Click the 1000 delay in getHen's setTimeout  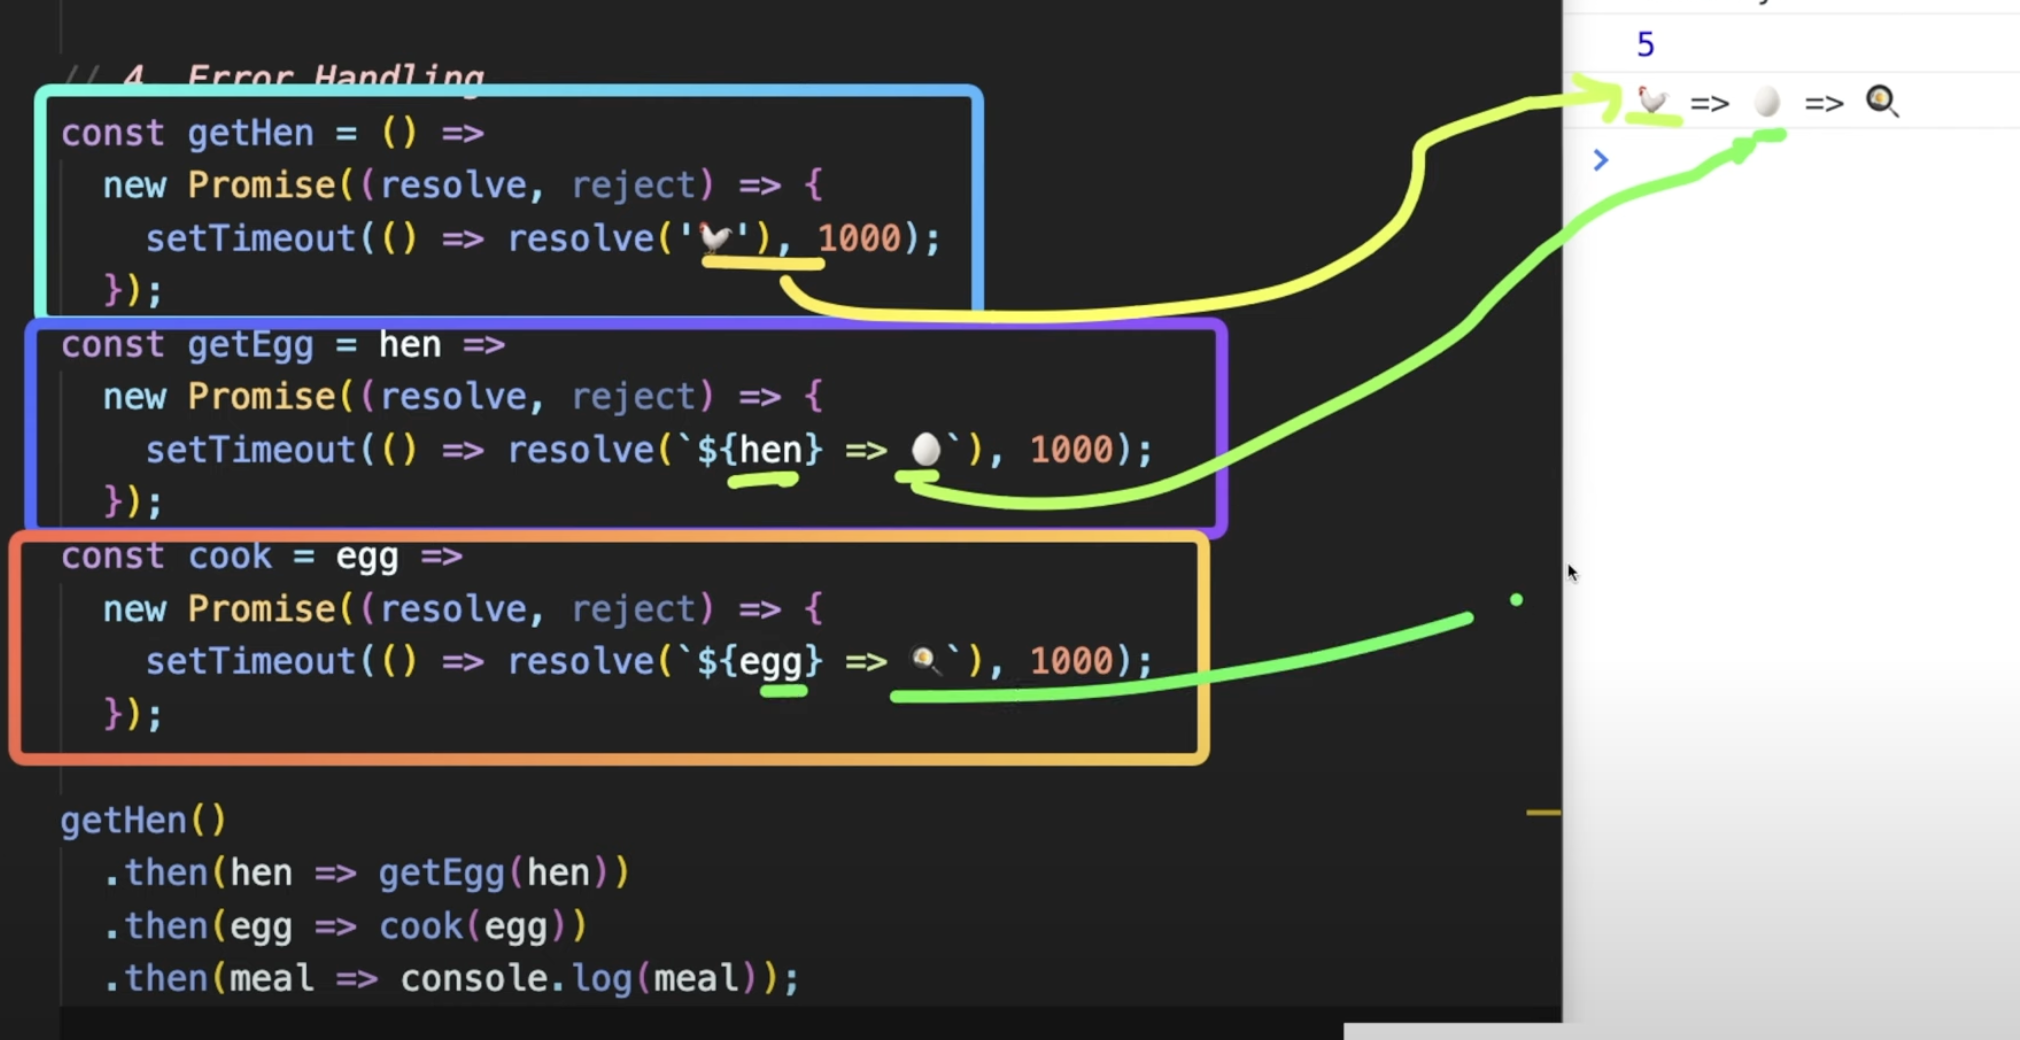pyautogui.click(x=859, y=239)
